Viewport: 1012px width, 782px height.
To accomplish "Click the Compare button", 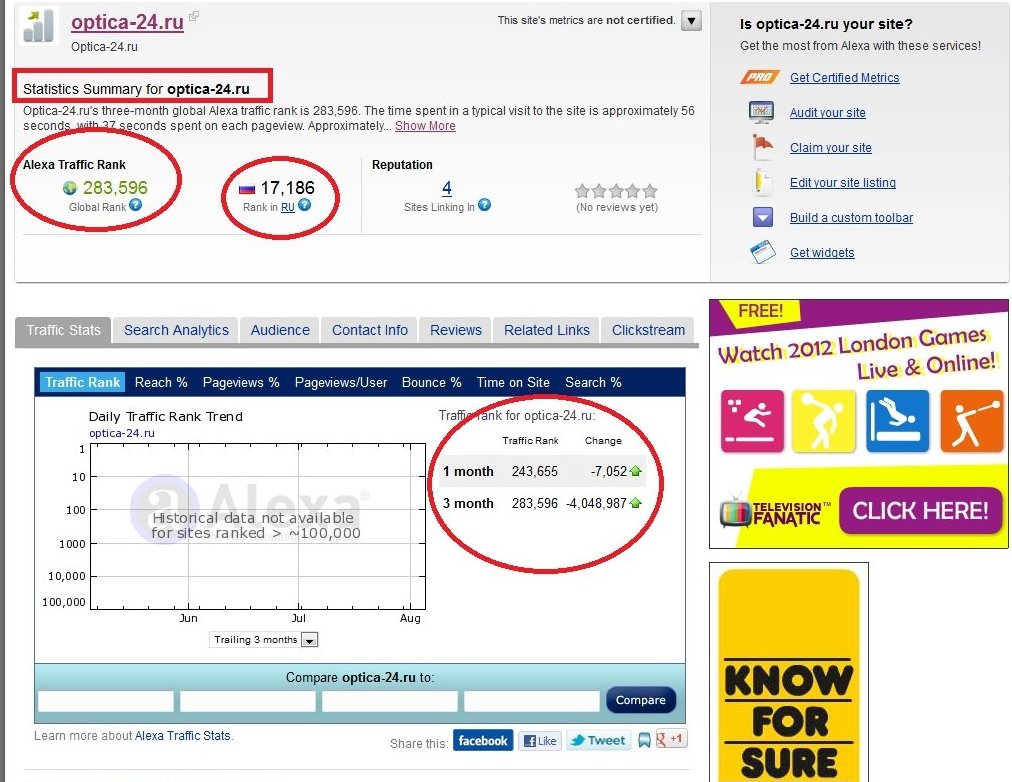I will click(640, 700).
